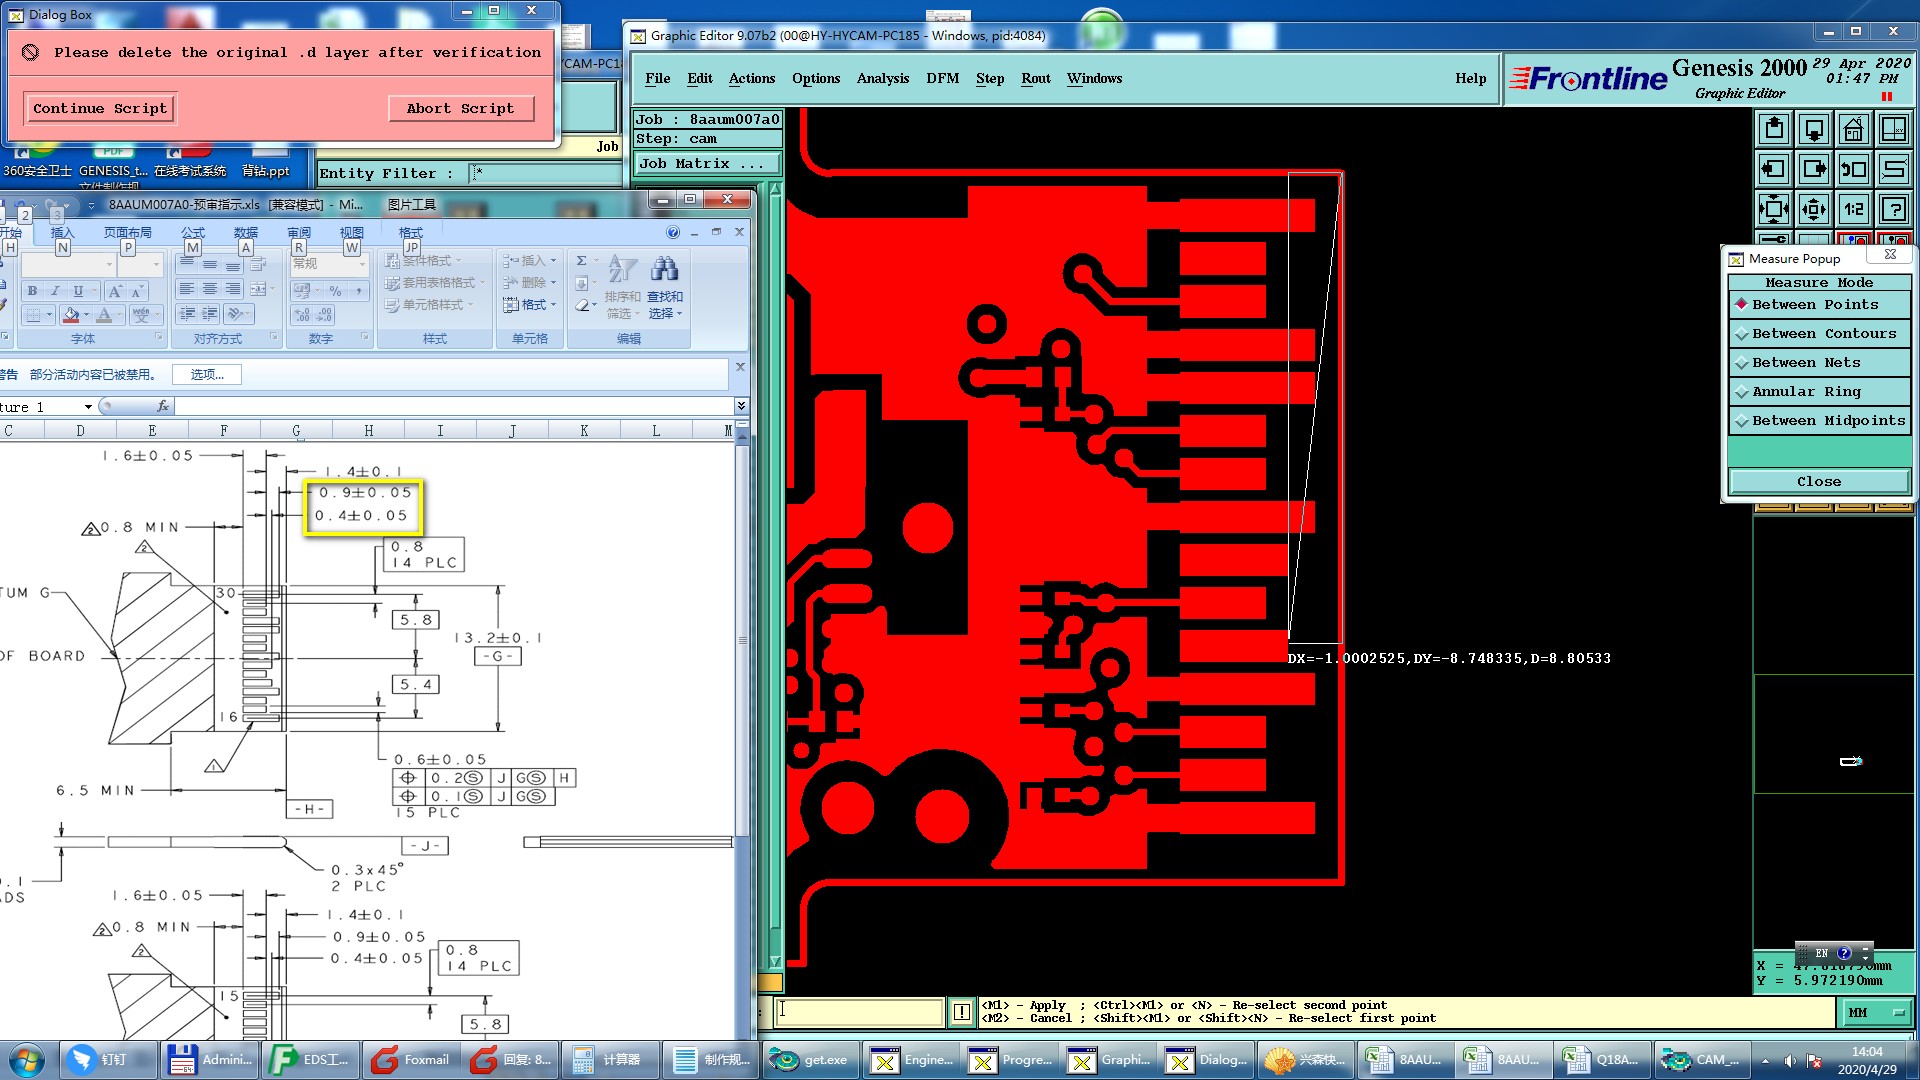Expand the Excel formula bar chevron
1920x1080 pixels.
(x=741, y=406)
